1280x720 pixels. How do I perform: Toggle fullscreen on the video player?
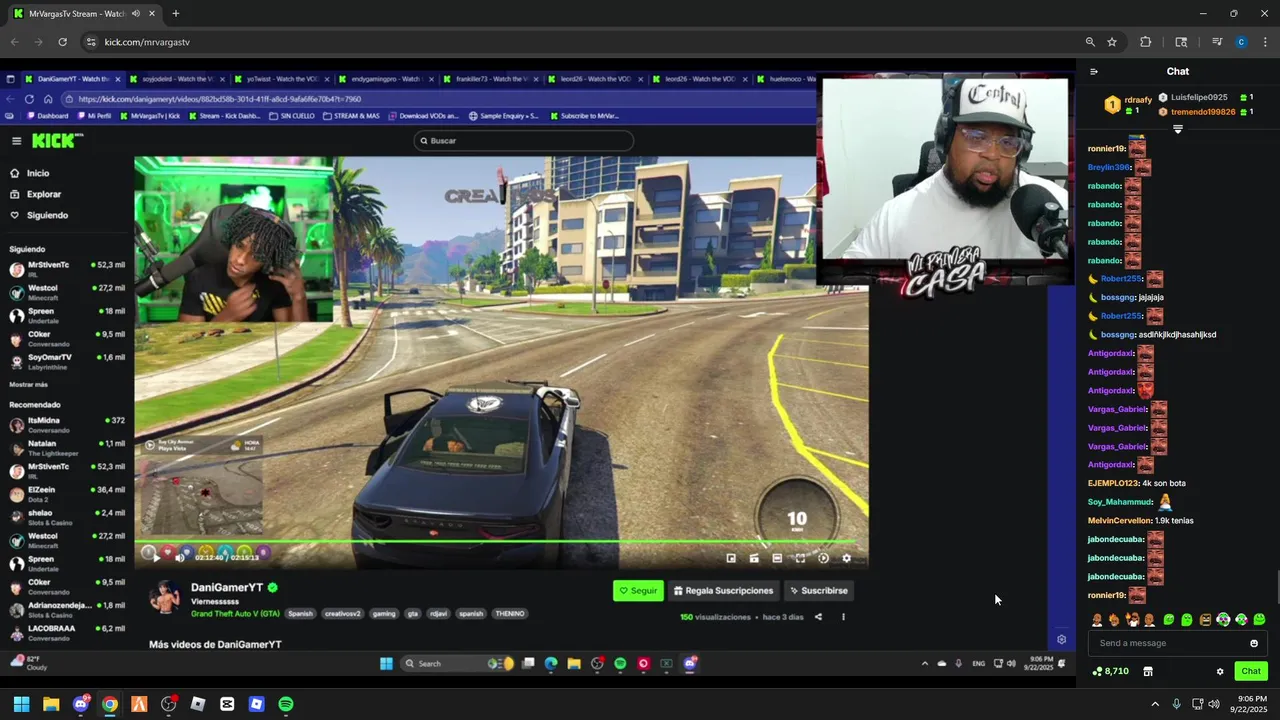click(800, 558)
